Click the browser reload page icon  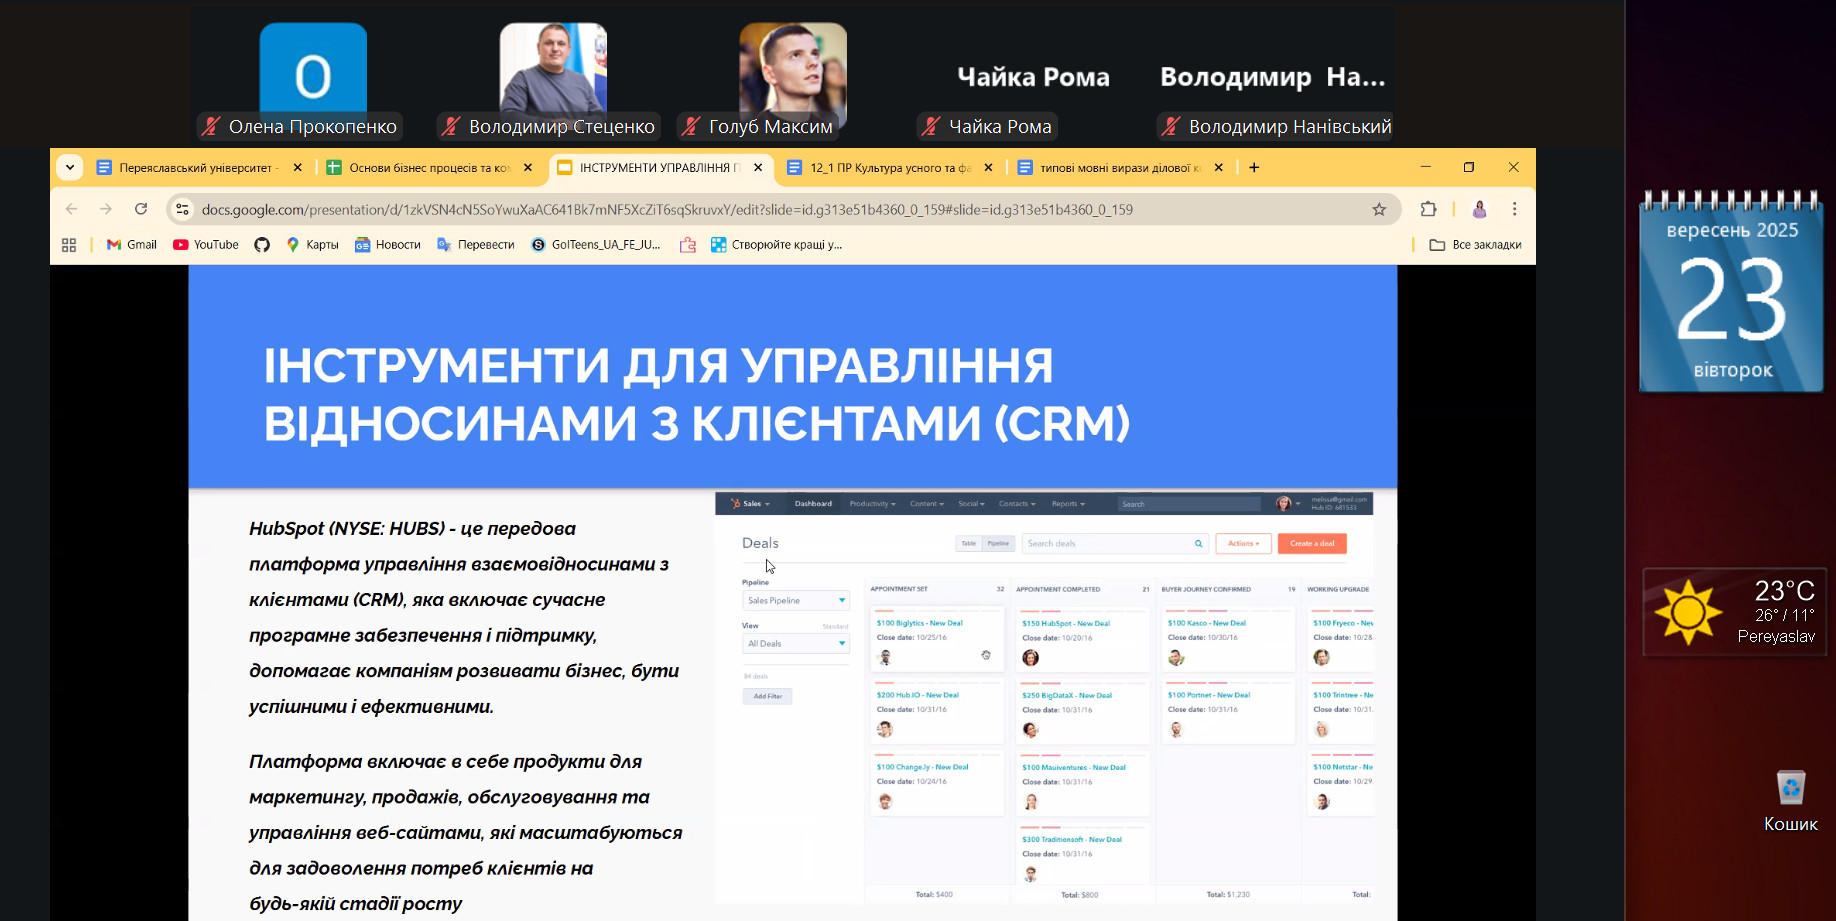coord(141,209)
